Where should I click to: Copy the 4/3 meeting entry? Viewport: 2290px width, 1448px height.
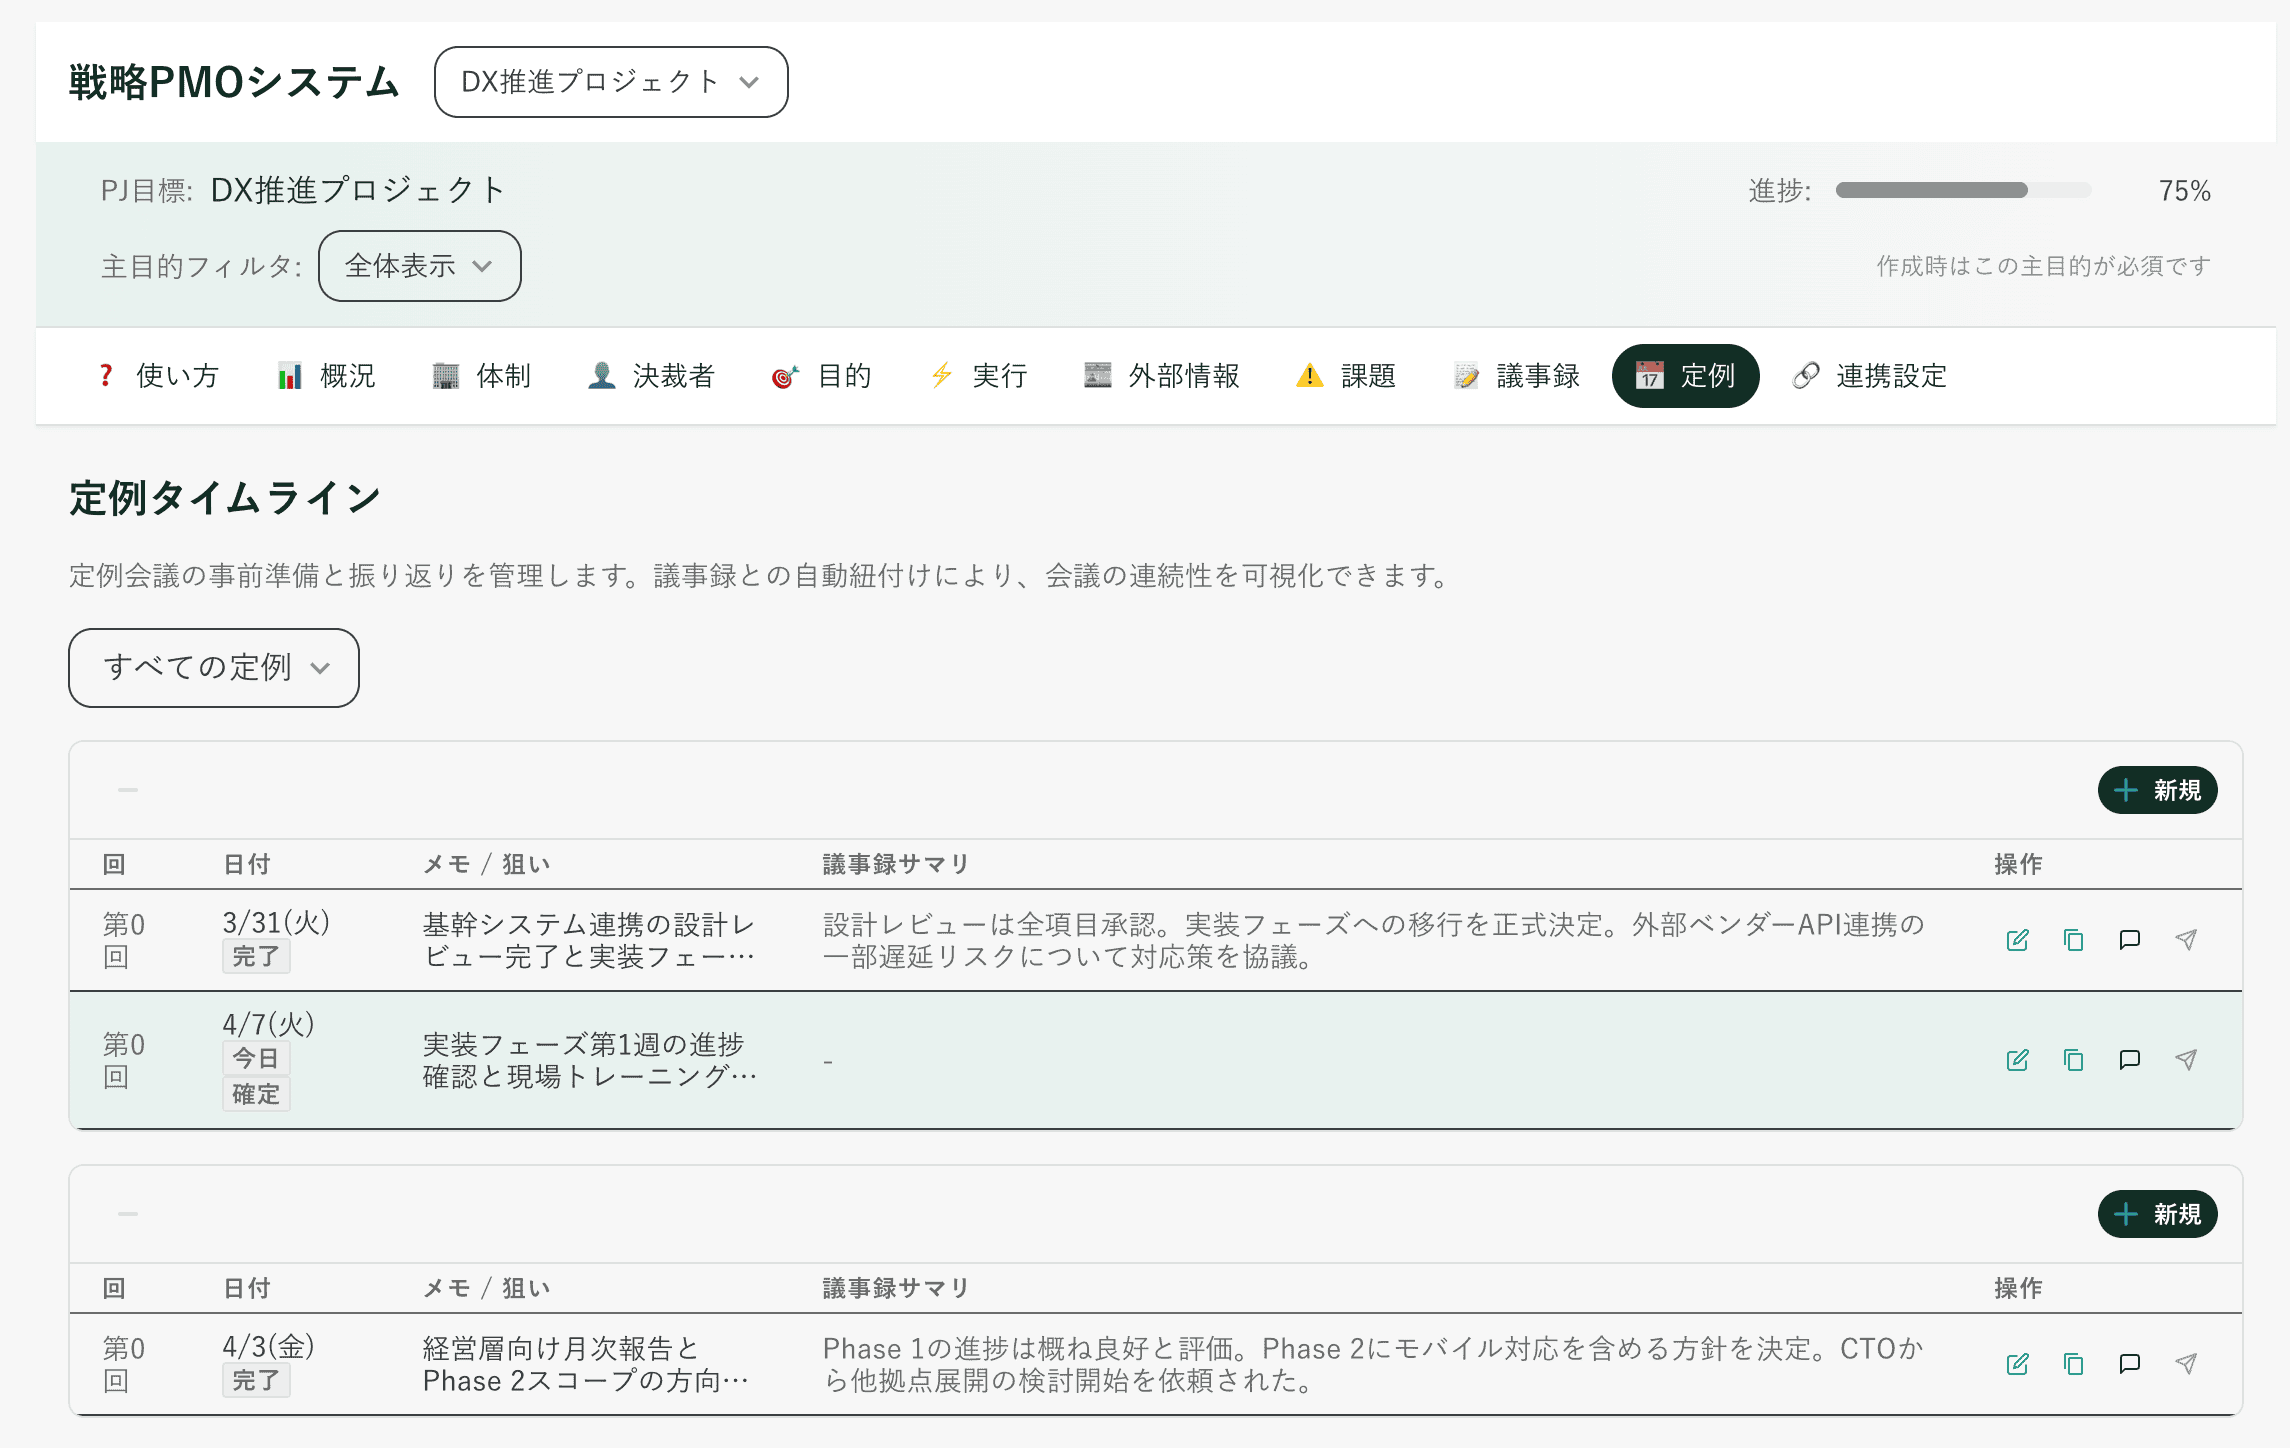(2073, 1363)
